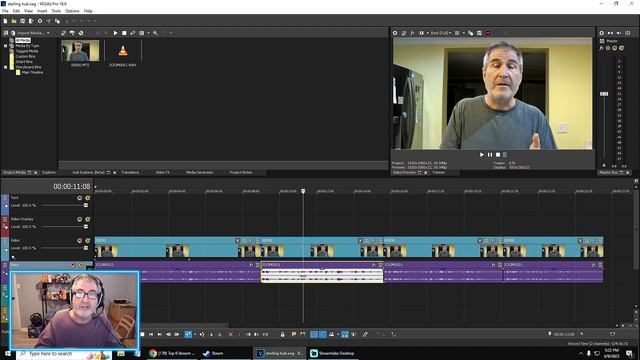Select the video clip thumbnail in Project Media
Image resolution: width=640 pixels, height=360 pixels.
(x=80, y=51)
